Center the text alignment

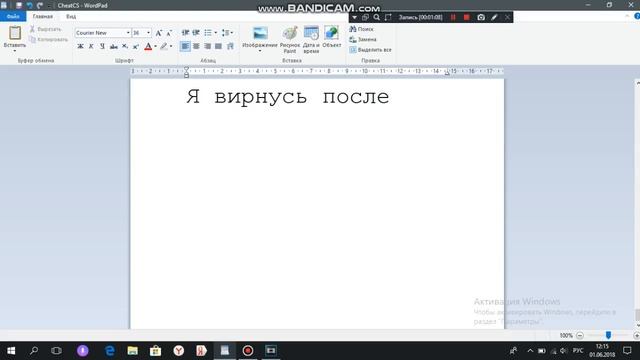pos(196,46)
